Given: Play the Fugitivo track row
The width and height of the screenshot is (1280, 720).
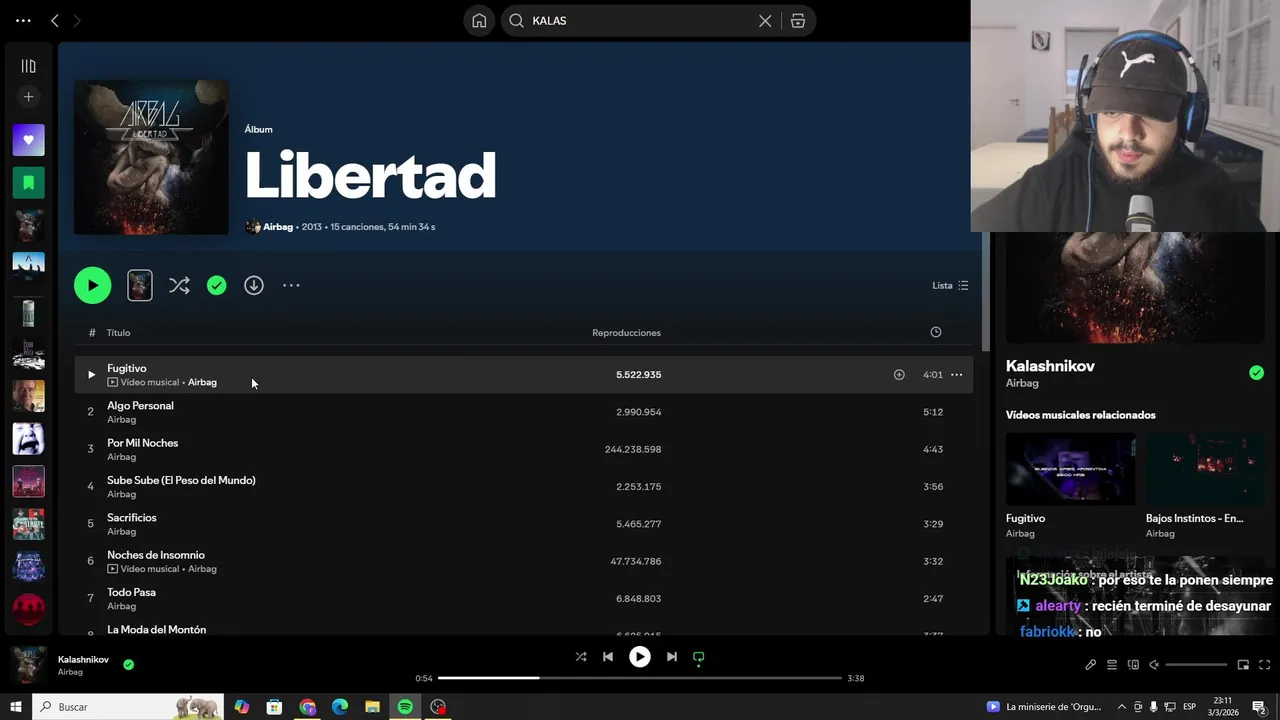Looking at the screenshot, I should click(91, 374).
